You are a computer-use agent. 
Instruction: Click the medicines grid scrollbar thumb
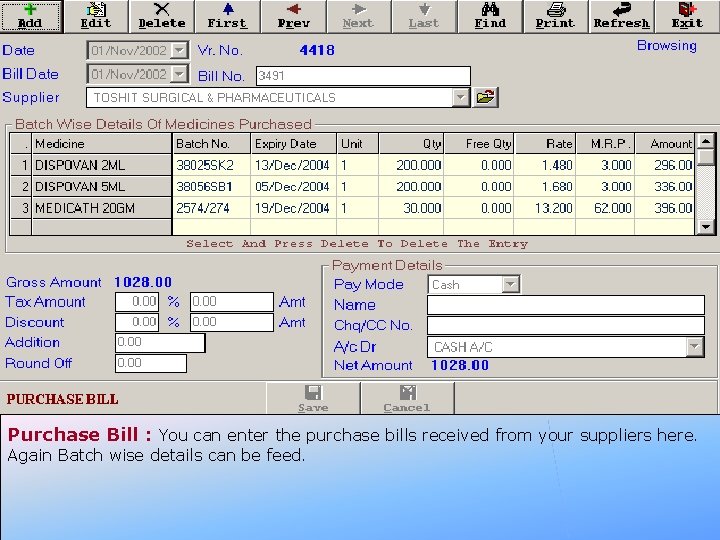tap(706, 157)
